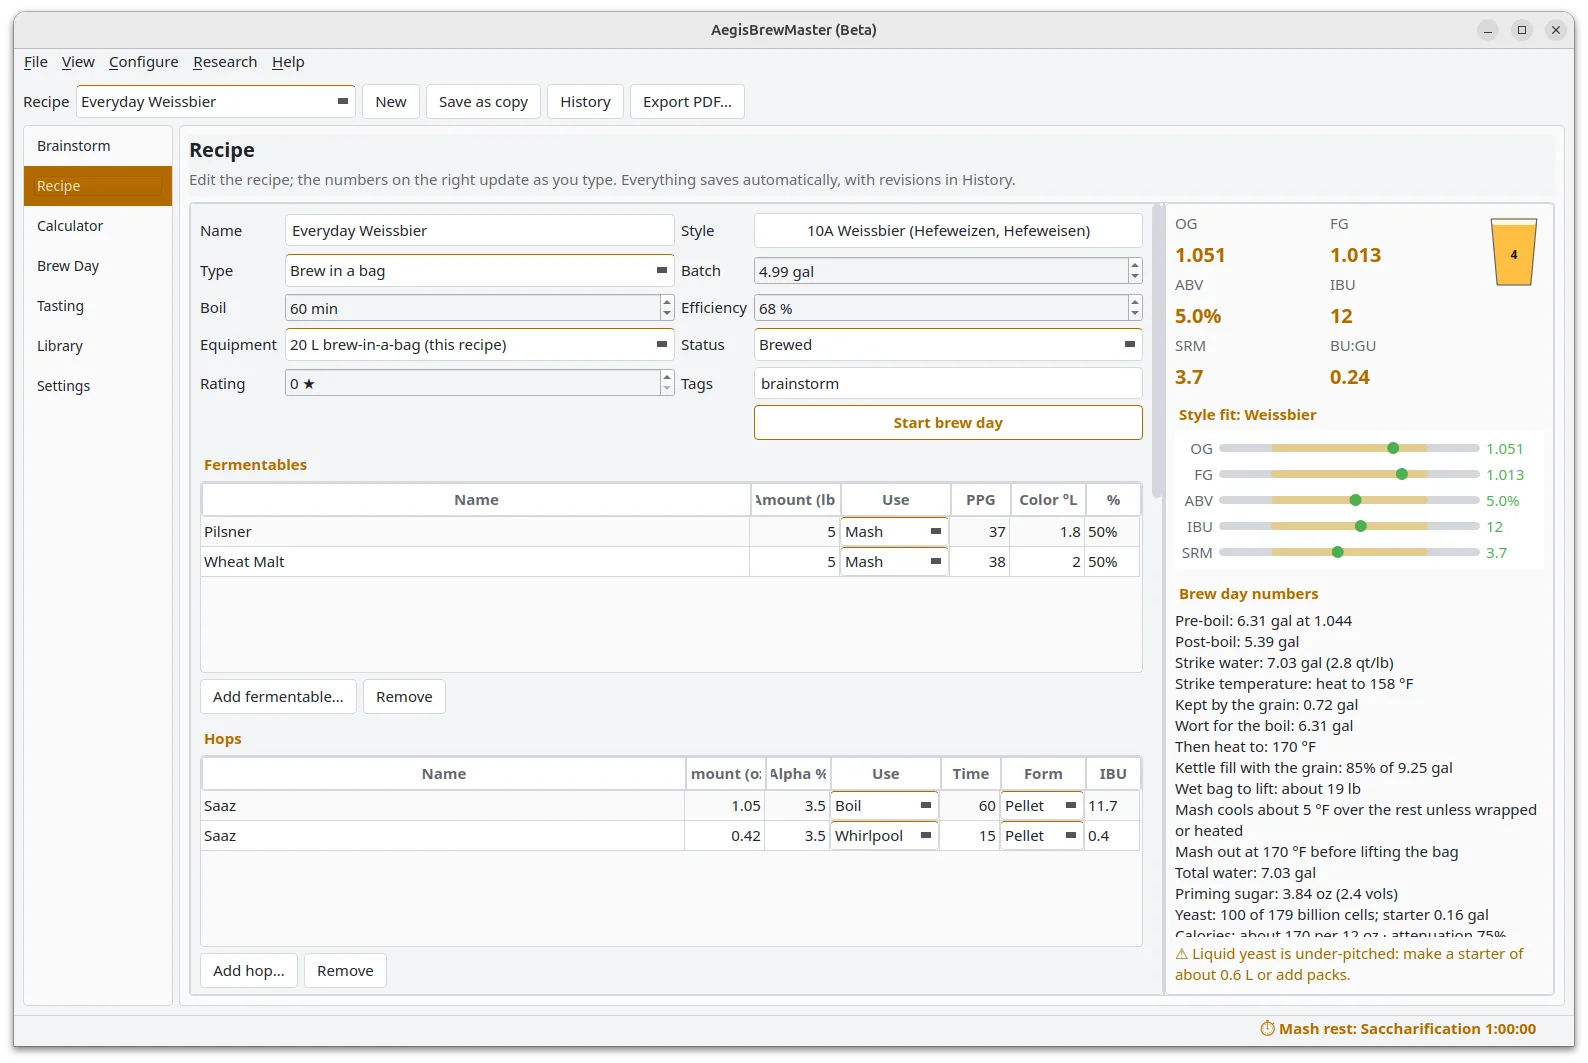Screen dimensions: 1588x1063
Task: Switch to the Calculator section
Action: tap(98, 226)
